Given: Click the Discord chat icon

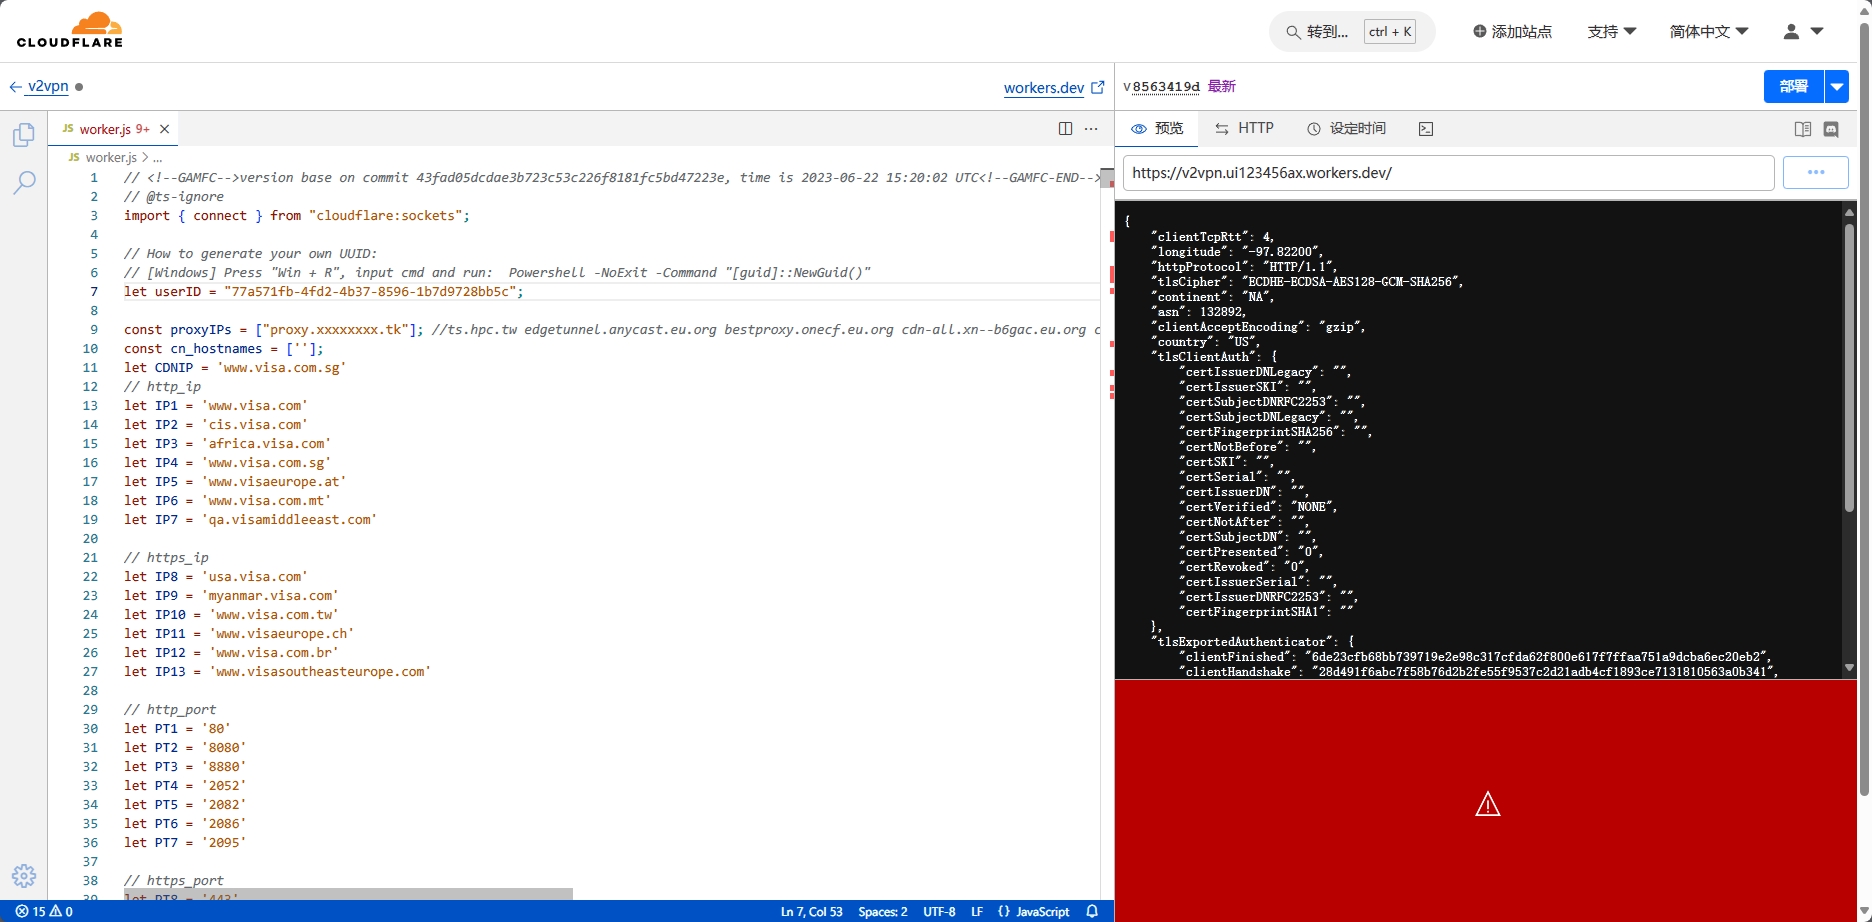Looking at the screenshot, I should [x=1831, y=129].
